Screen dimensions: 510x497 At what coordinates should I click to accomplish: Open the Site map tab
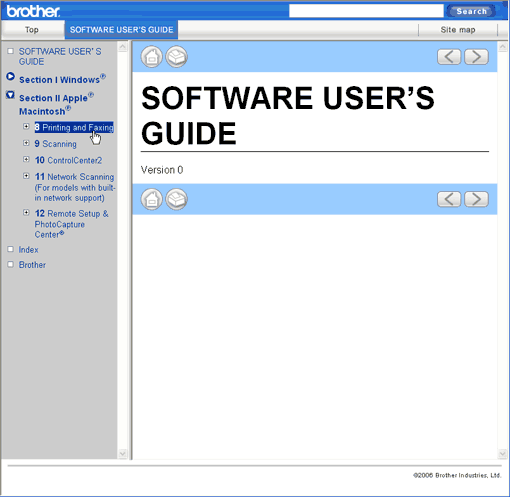coord(458,30)
